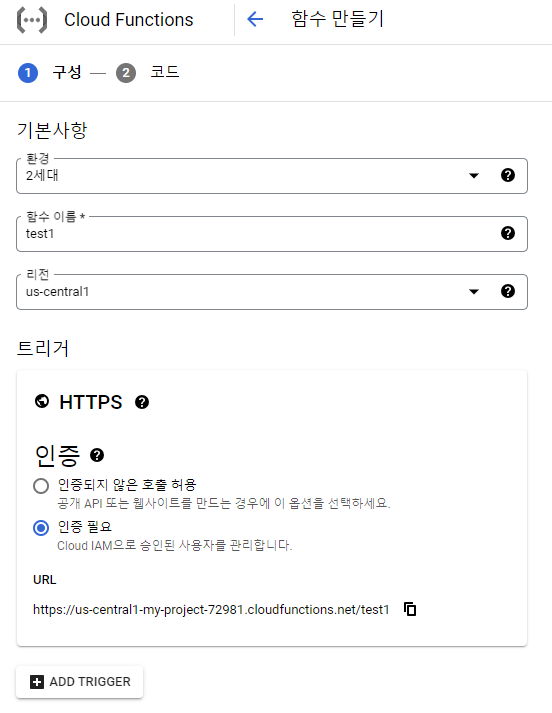Image resolution: width=552 pixels, height=713 pixels.
Task: Click the Cloud Functions logo icon
Action: click(32, 20)
